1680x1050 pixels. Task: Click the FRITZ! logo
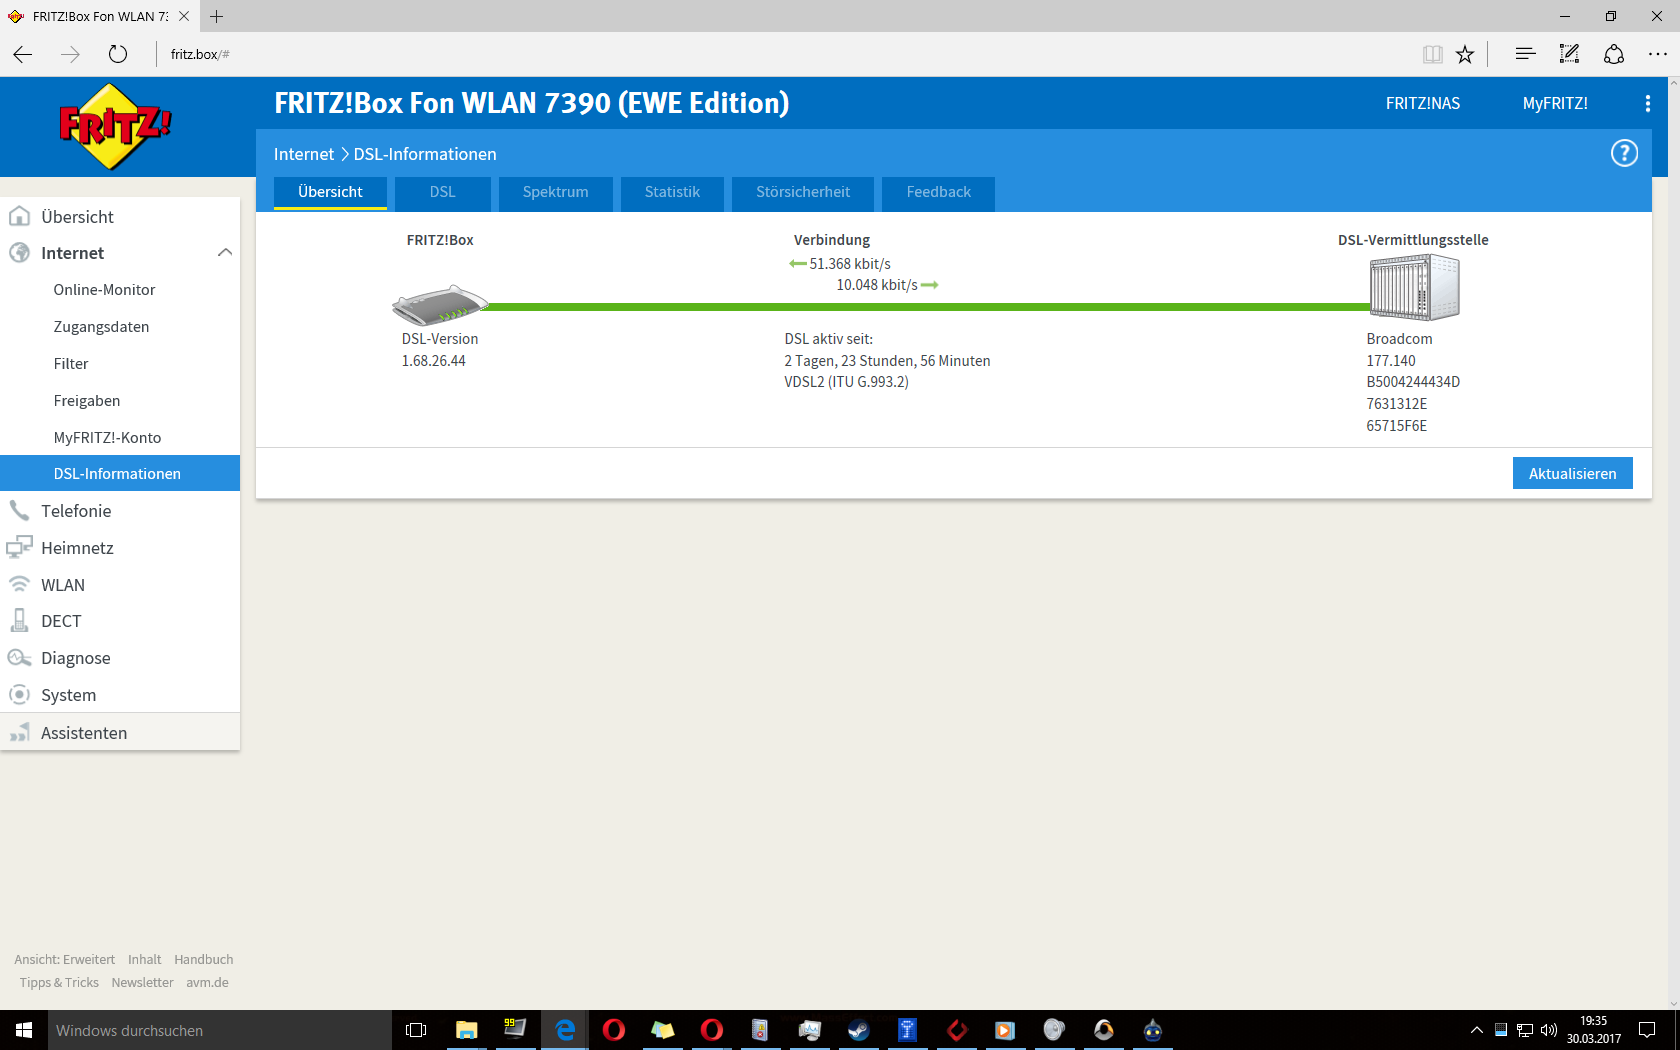pyautogui.click(x=115, y=127)
